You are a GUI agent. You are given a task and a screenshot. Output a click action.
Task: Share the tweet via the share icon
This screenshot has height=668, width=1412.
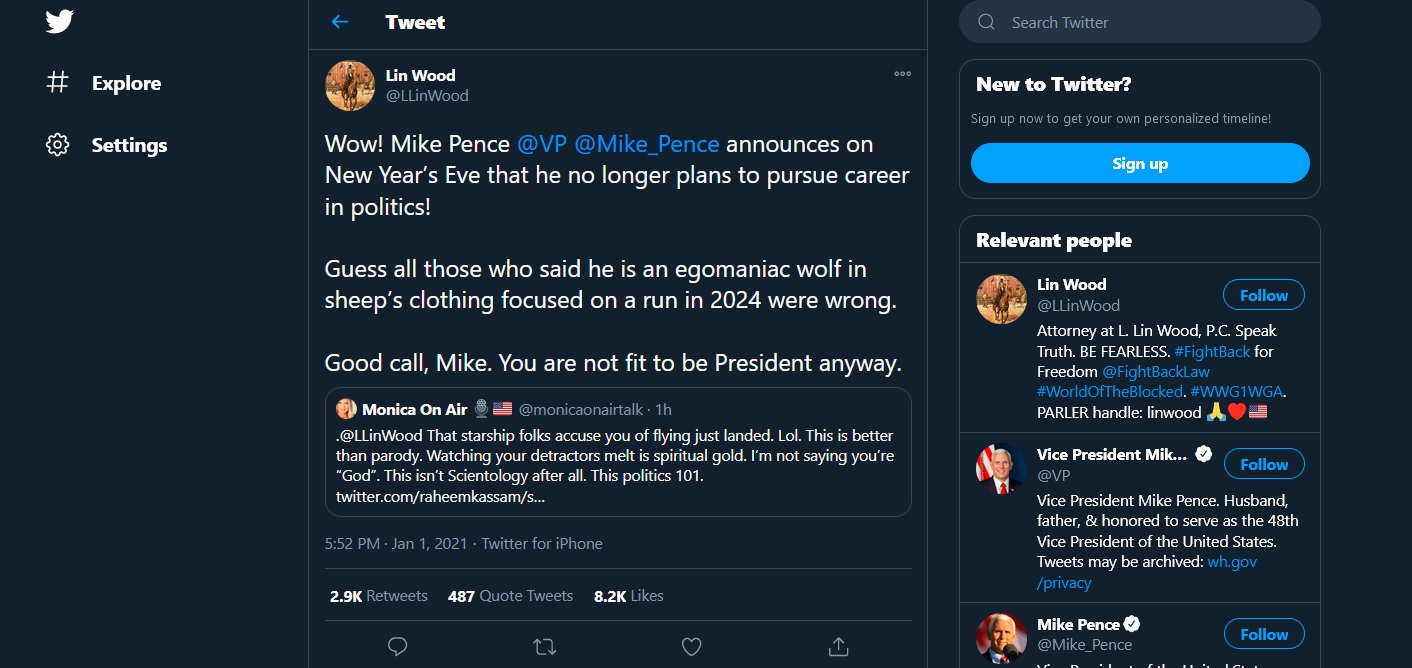[x=839, y=647]
